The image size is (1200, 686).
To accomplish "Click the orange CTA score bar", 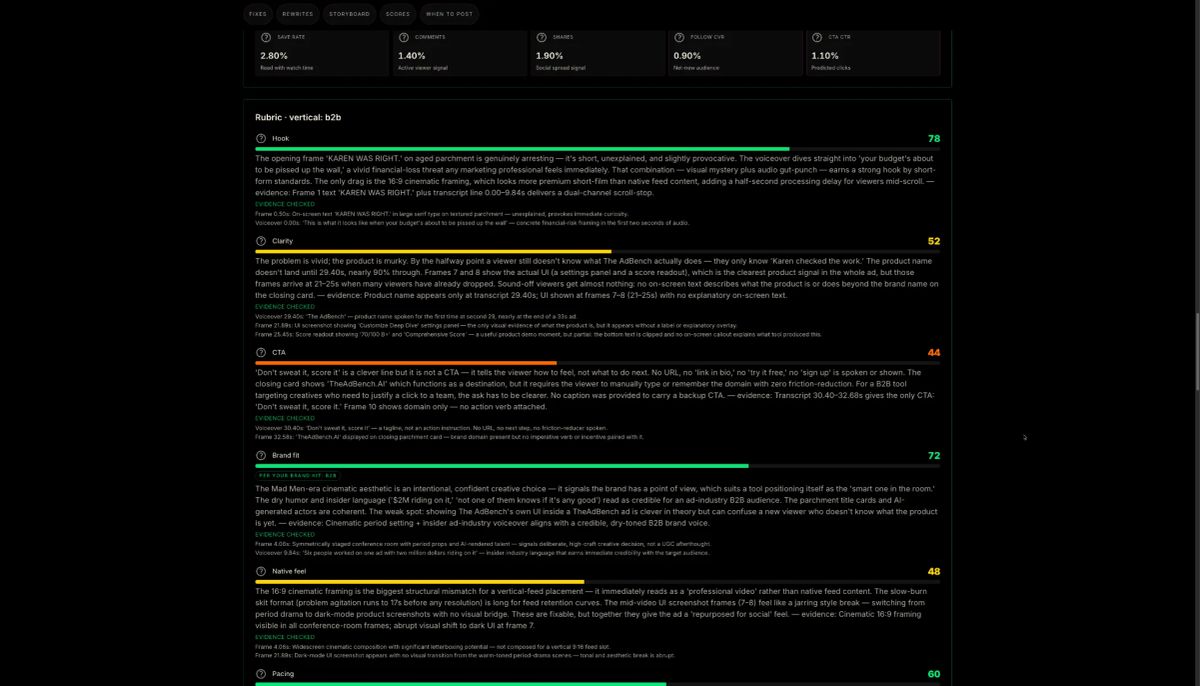I will (x=406, y=362).
